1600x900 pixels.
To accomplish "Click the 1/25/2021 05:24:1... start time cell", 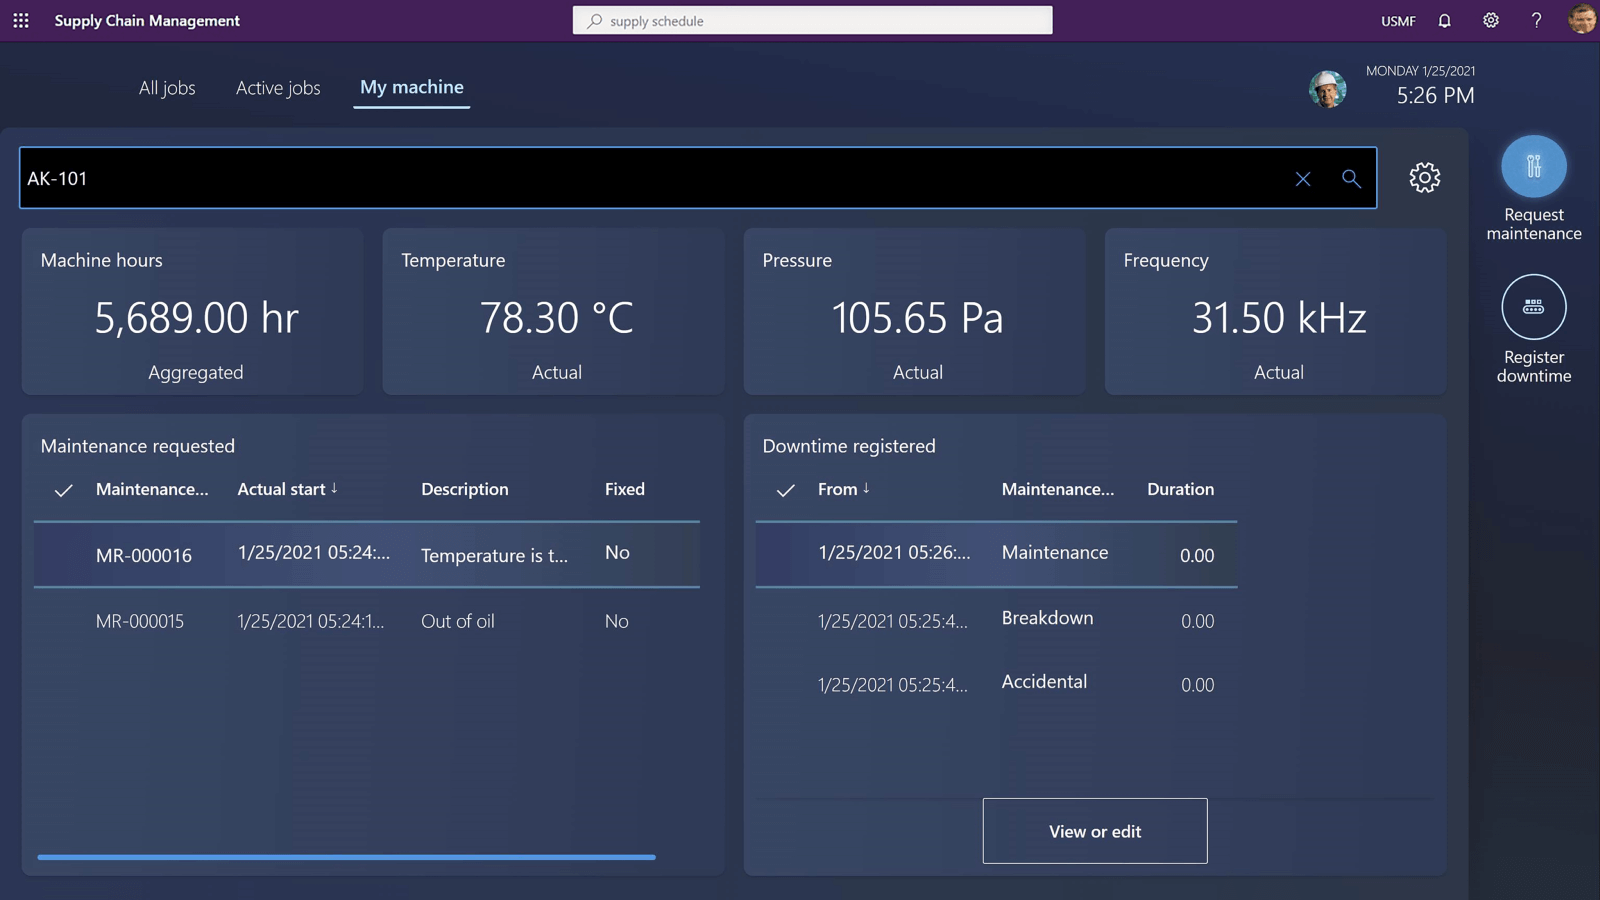I will tap(310, 621).
